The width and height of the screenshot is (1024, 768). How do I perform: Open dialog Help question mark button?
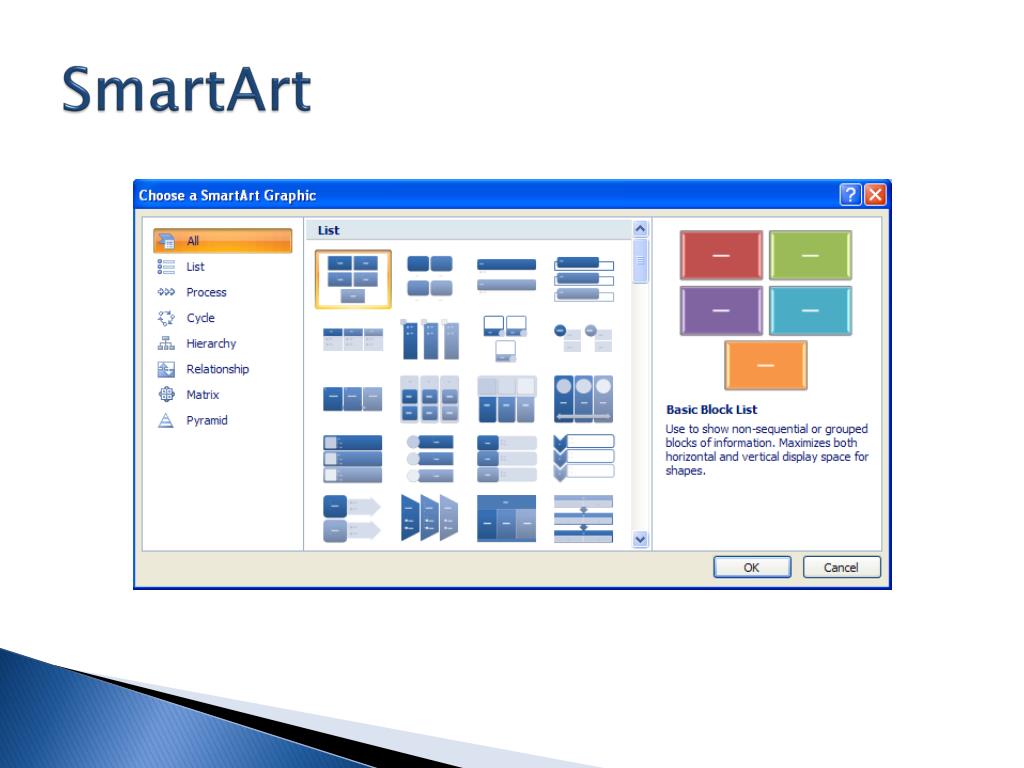850,195
